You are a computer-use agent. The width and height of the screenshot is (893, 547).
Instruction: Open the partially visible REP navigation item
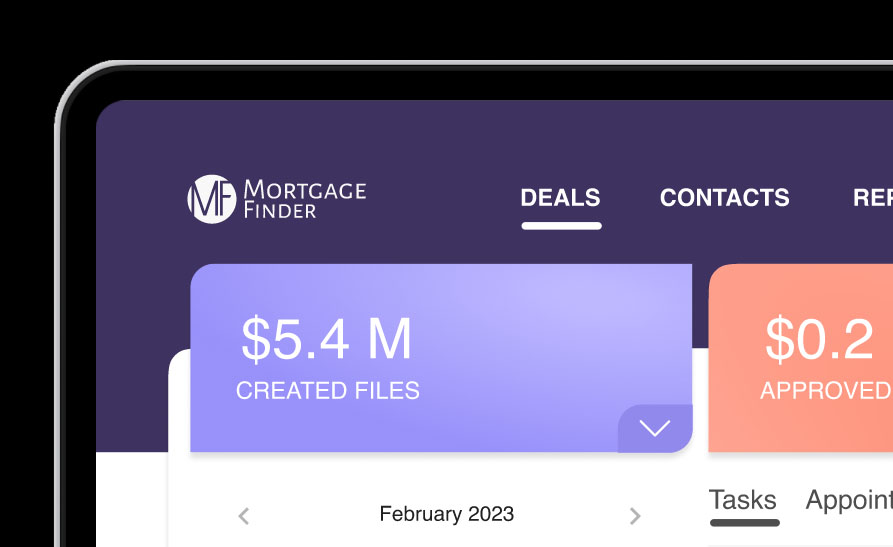coord(872,198)
